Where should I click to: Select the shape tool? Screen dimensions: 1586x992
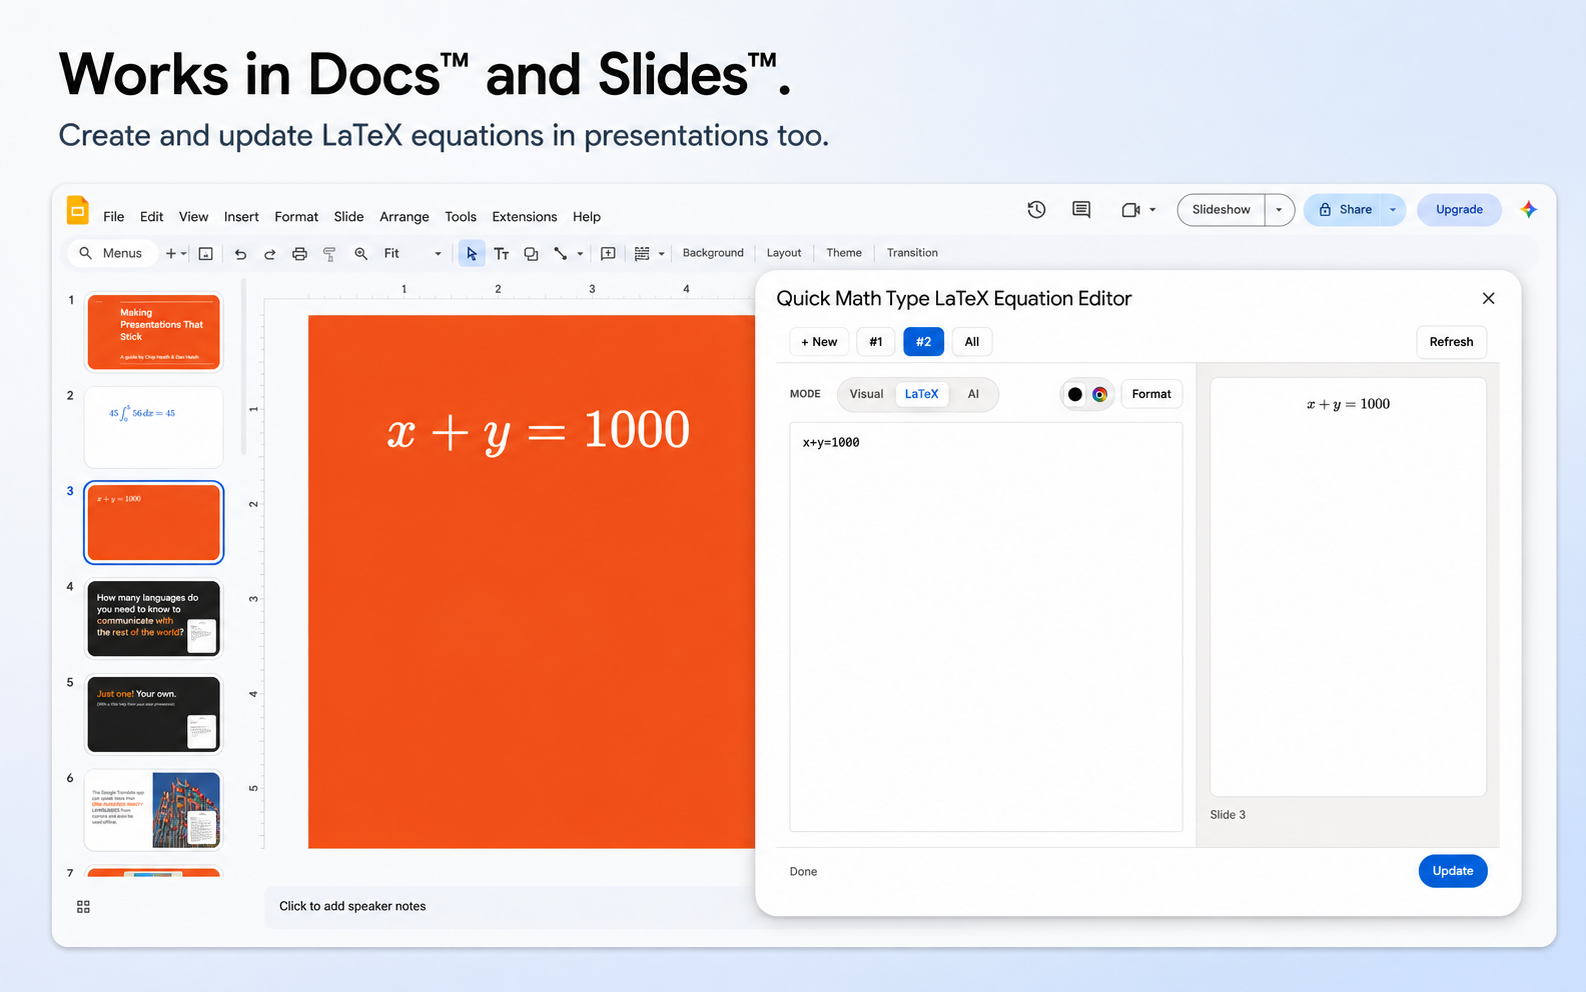[x=531, y=254]
